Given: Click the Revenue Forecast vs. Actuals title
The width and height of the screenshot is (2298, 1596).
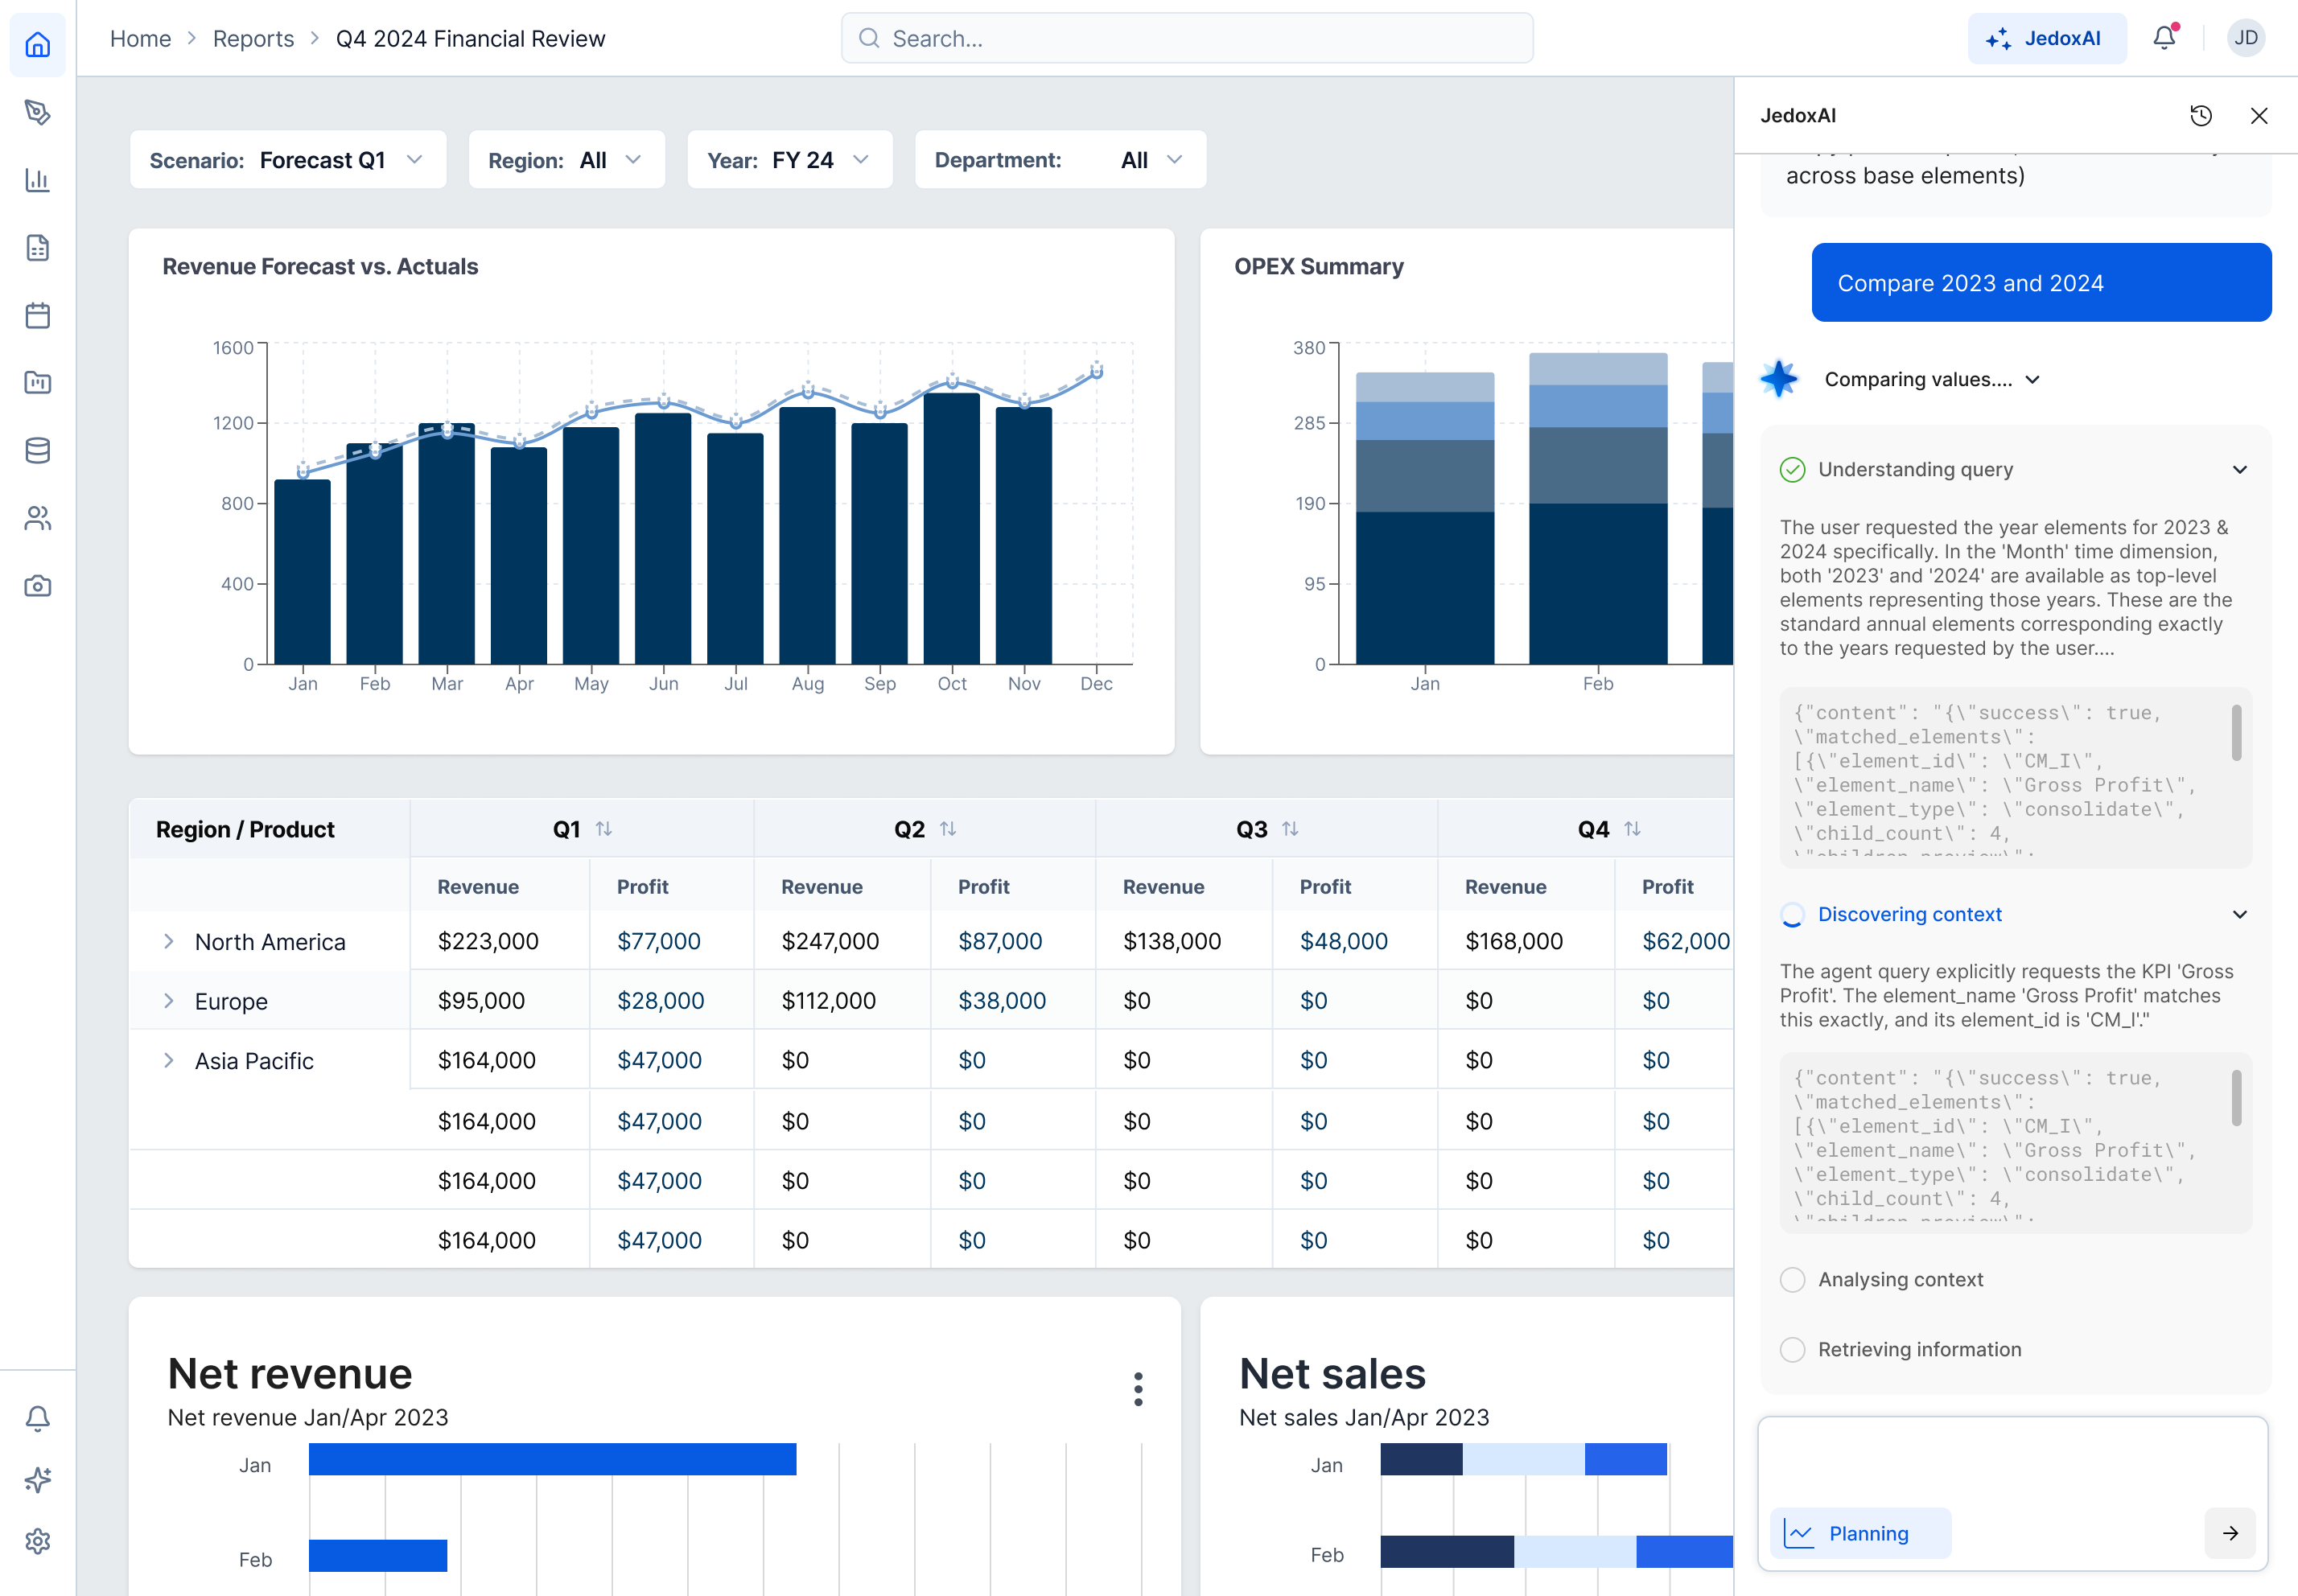Looking at the screenshot, I should pyautogui.click(x=320, y=266).
